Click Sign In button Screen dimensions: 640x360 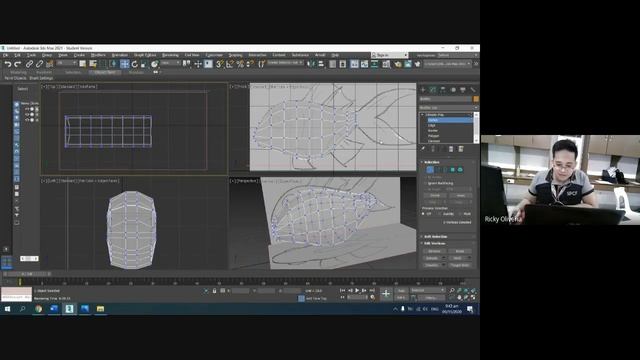[x=389, y=55]
